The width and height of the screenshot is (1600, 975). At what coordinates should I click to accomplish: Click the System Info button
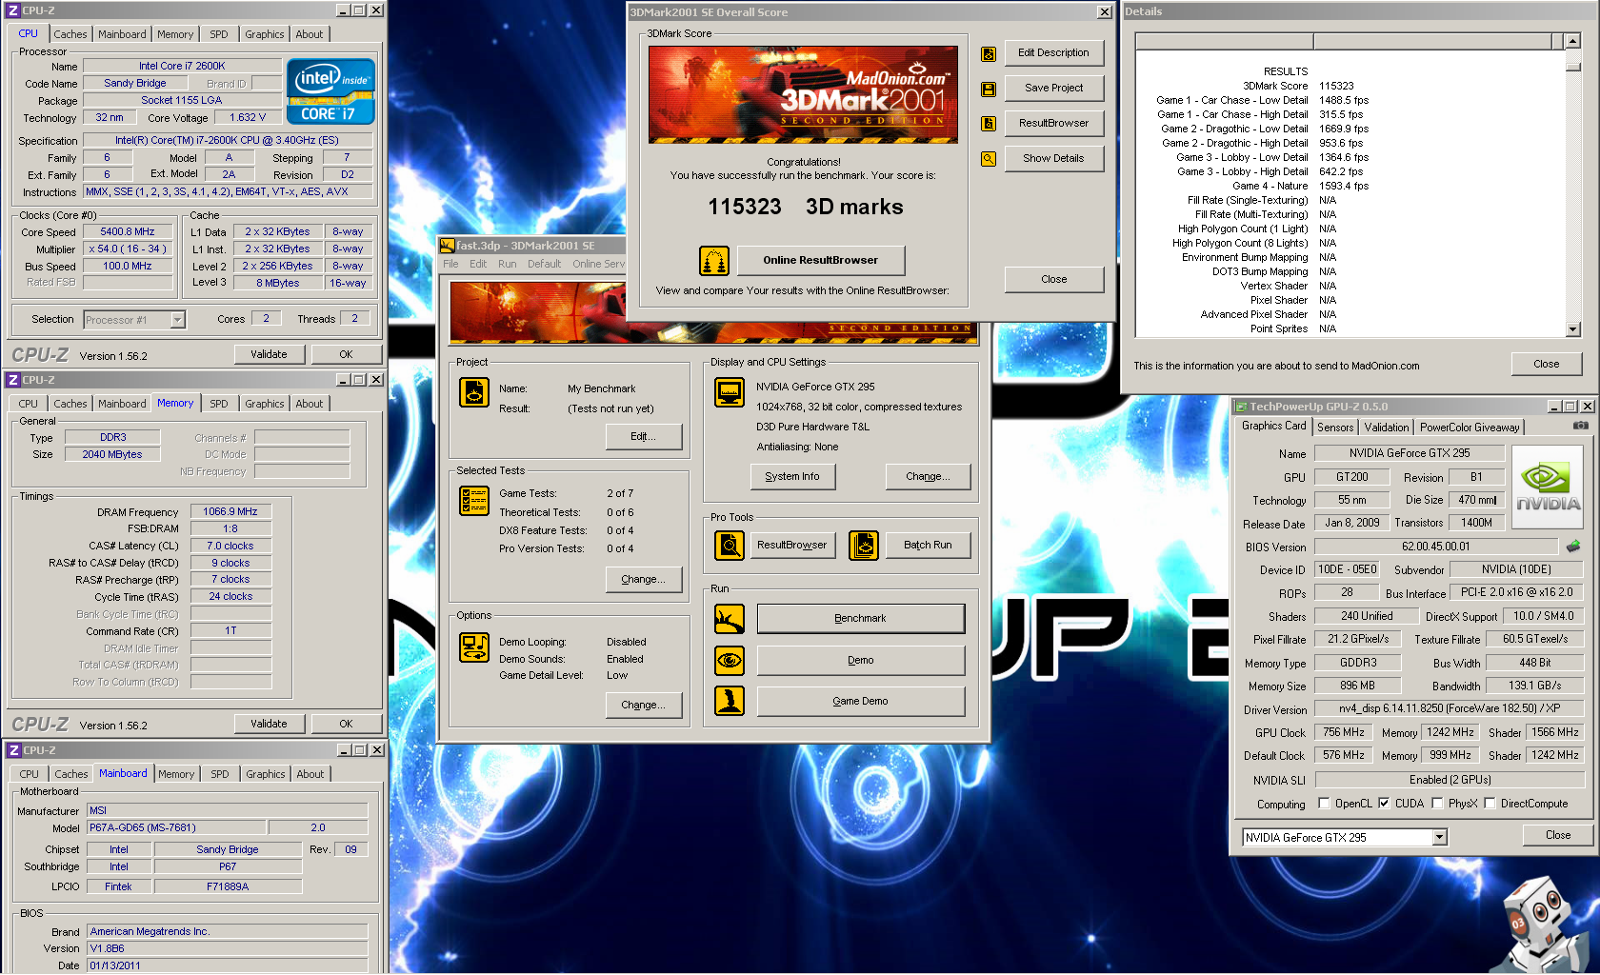792,477
